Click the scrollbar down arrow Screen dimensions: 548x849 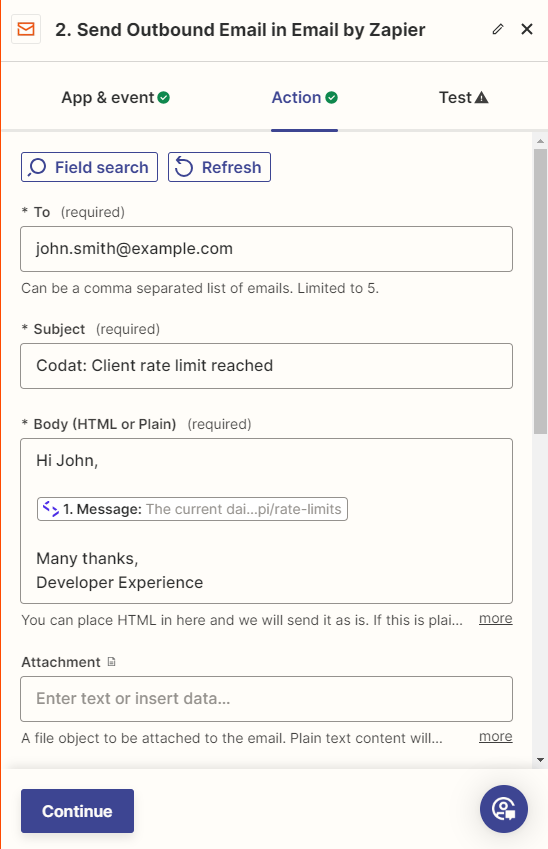click(x=540, y=760)
